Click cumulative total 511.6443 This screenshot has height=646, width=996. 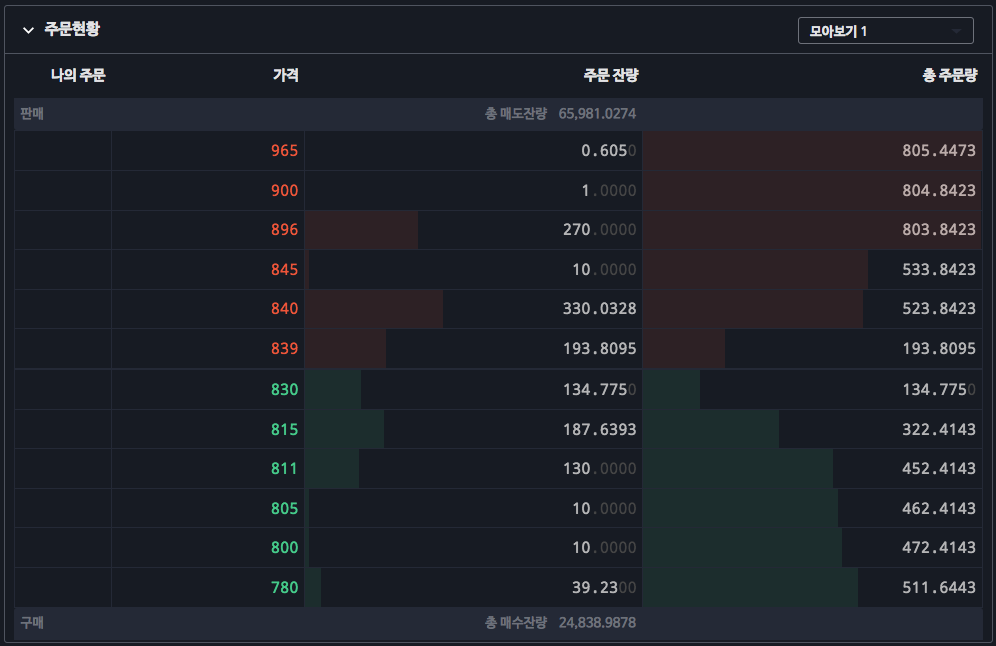pyautogui.click(x=939, y=587)
